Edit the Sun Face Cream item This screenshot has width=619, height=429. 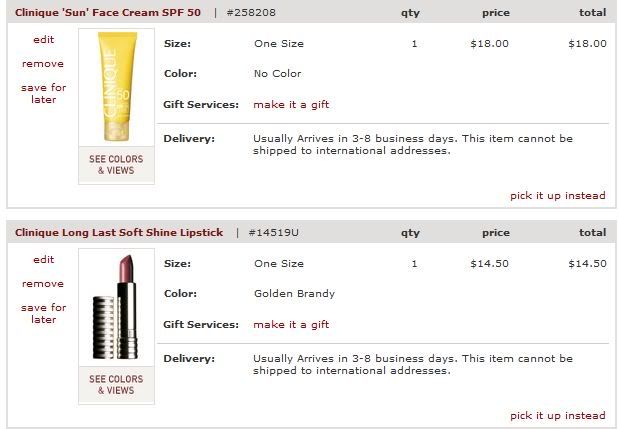point(43,40)
